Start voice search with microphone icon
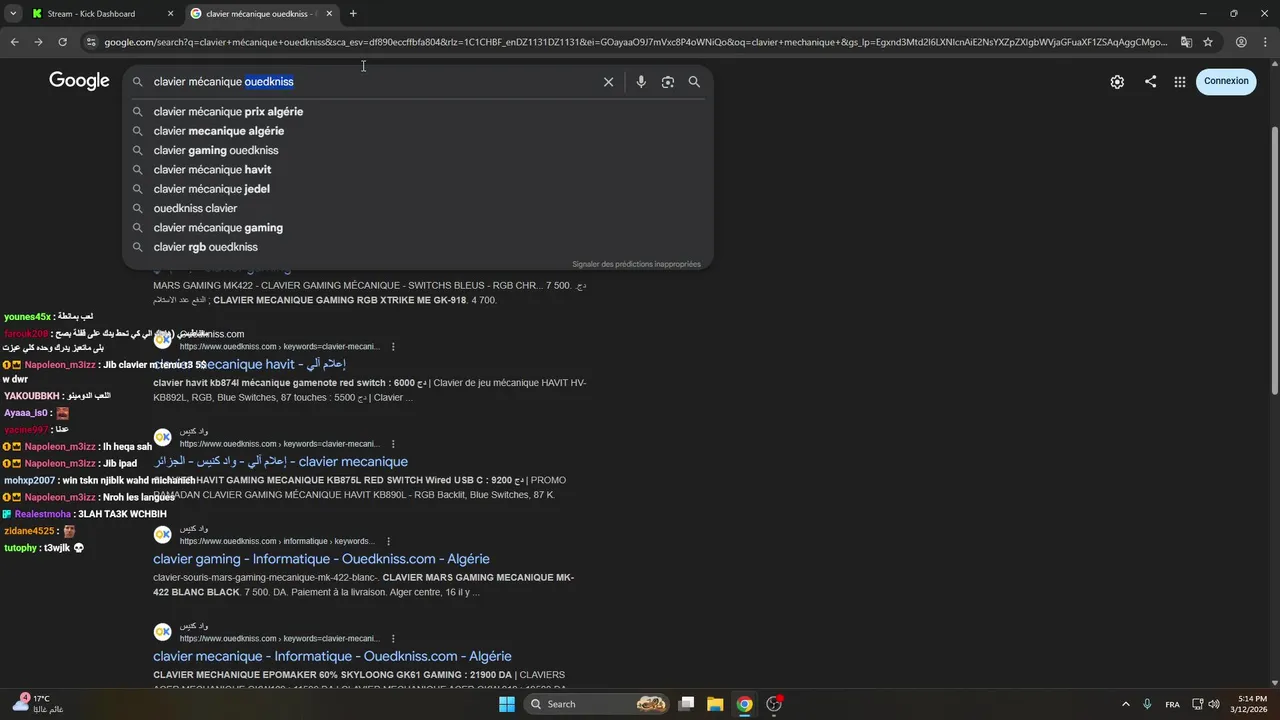The width and height of the screenshot is (1280, 720). (x=641, y=82)
